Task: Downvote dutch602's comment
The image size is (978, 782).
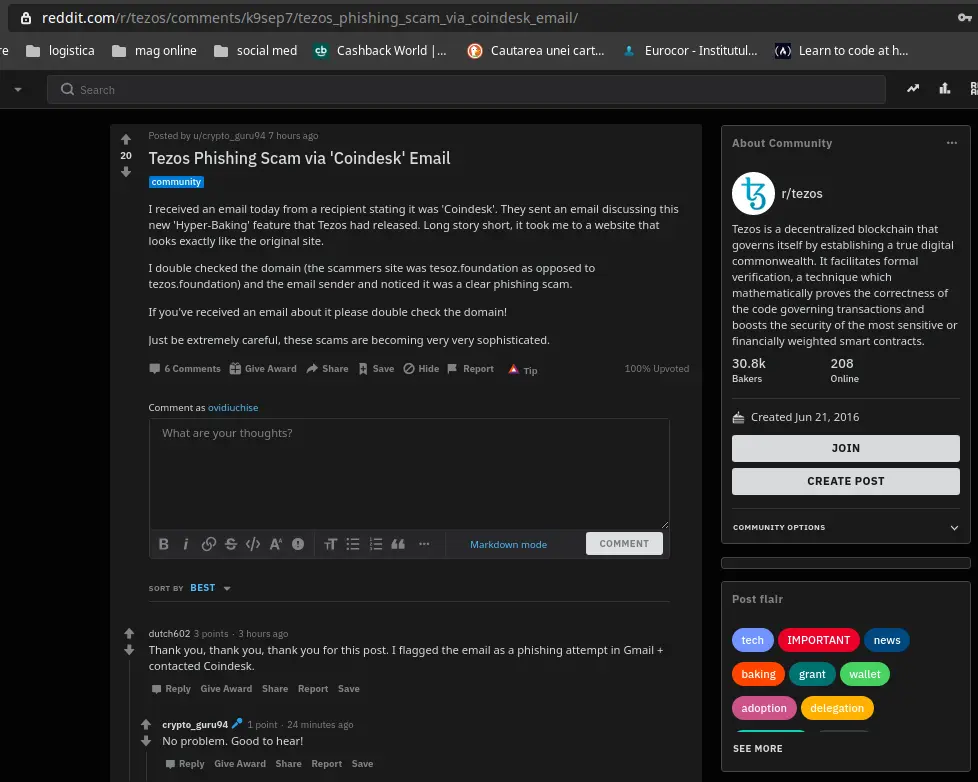Action: coord(129,650)
